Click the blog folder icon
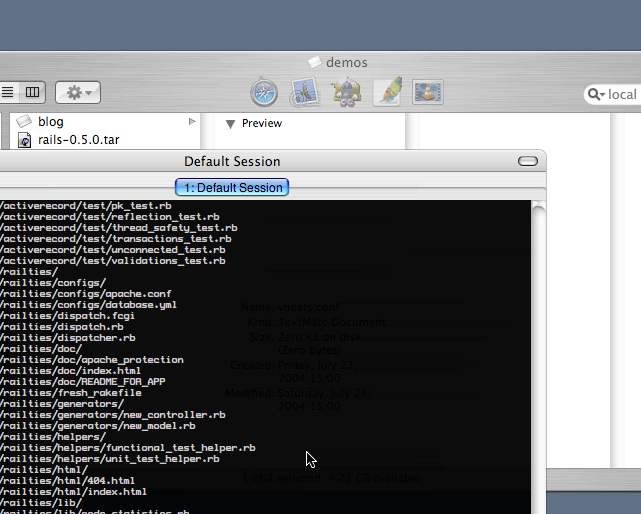This screenshot has width=641, height=514. (24, 121)
